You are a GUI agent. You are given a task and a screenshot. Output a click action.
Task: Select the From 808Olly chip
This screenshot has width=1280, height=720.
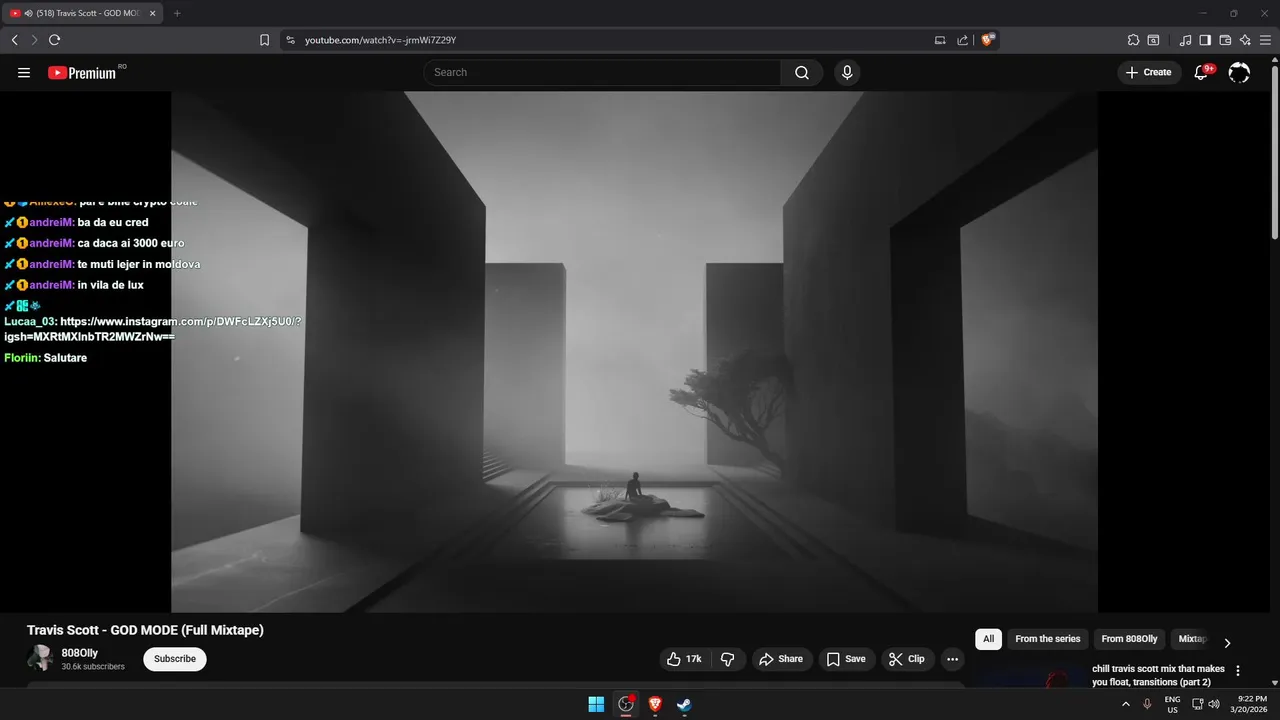tap(1129, 639)
